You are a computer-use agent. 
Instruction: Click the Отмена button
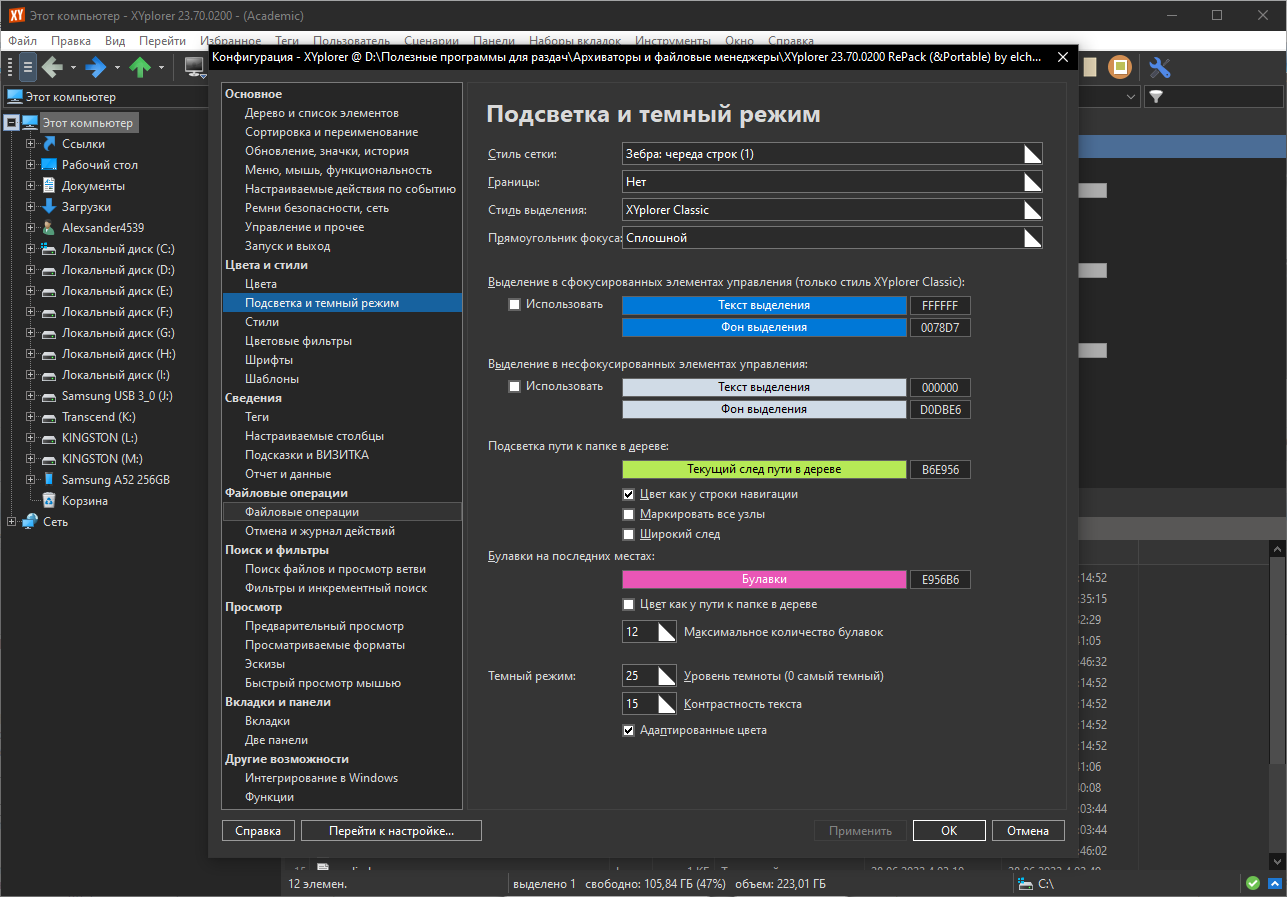coord(1028,831)
